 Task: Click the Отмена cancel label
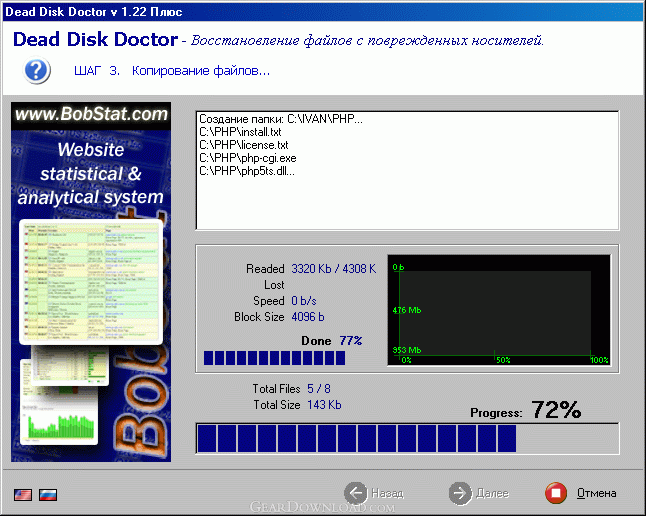597,493
